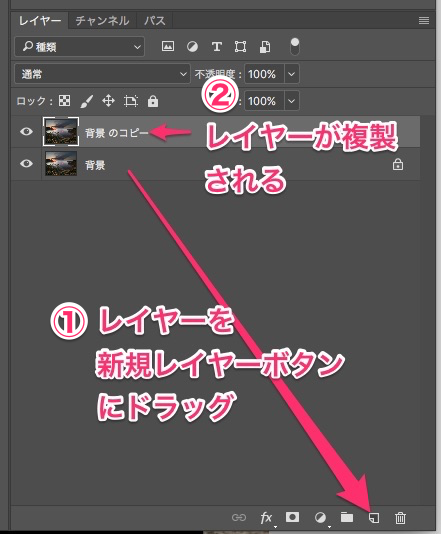Screen dimensions: 441x534
Task: Hide the 背景 layer using eye icon
Action: point(26,164)
